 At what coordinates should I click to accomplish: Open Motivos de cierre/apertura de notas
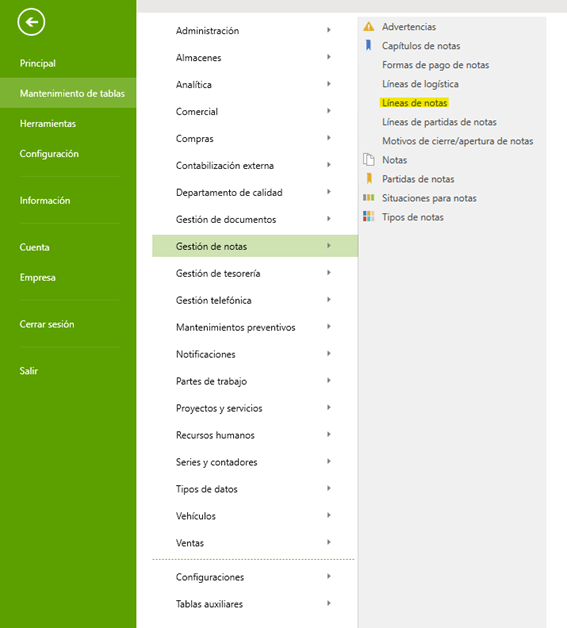(457, 141)
